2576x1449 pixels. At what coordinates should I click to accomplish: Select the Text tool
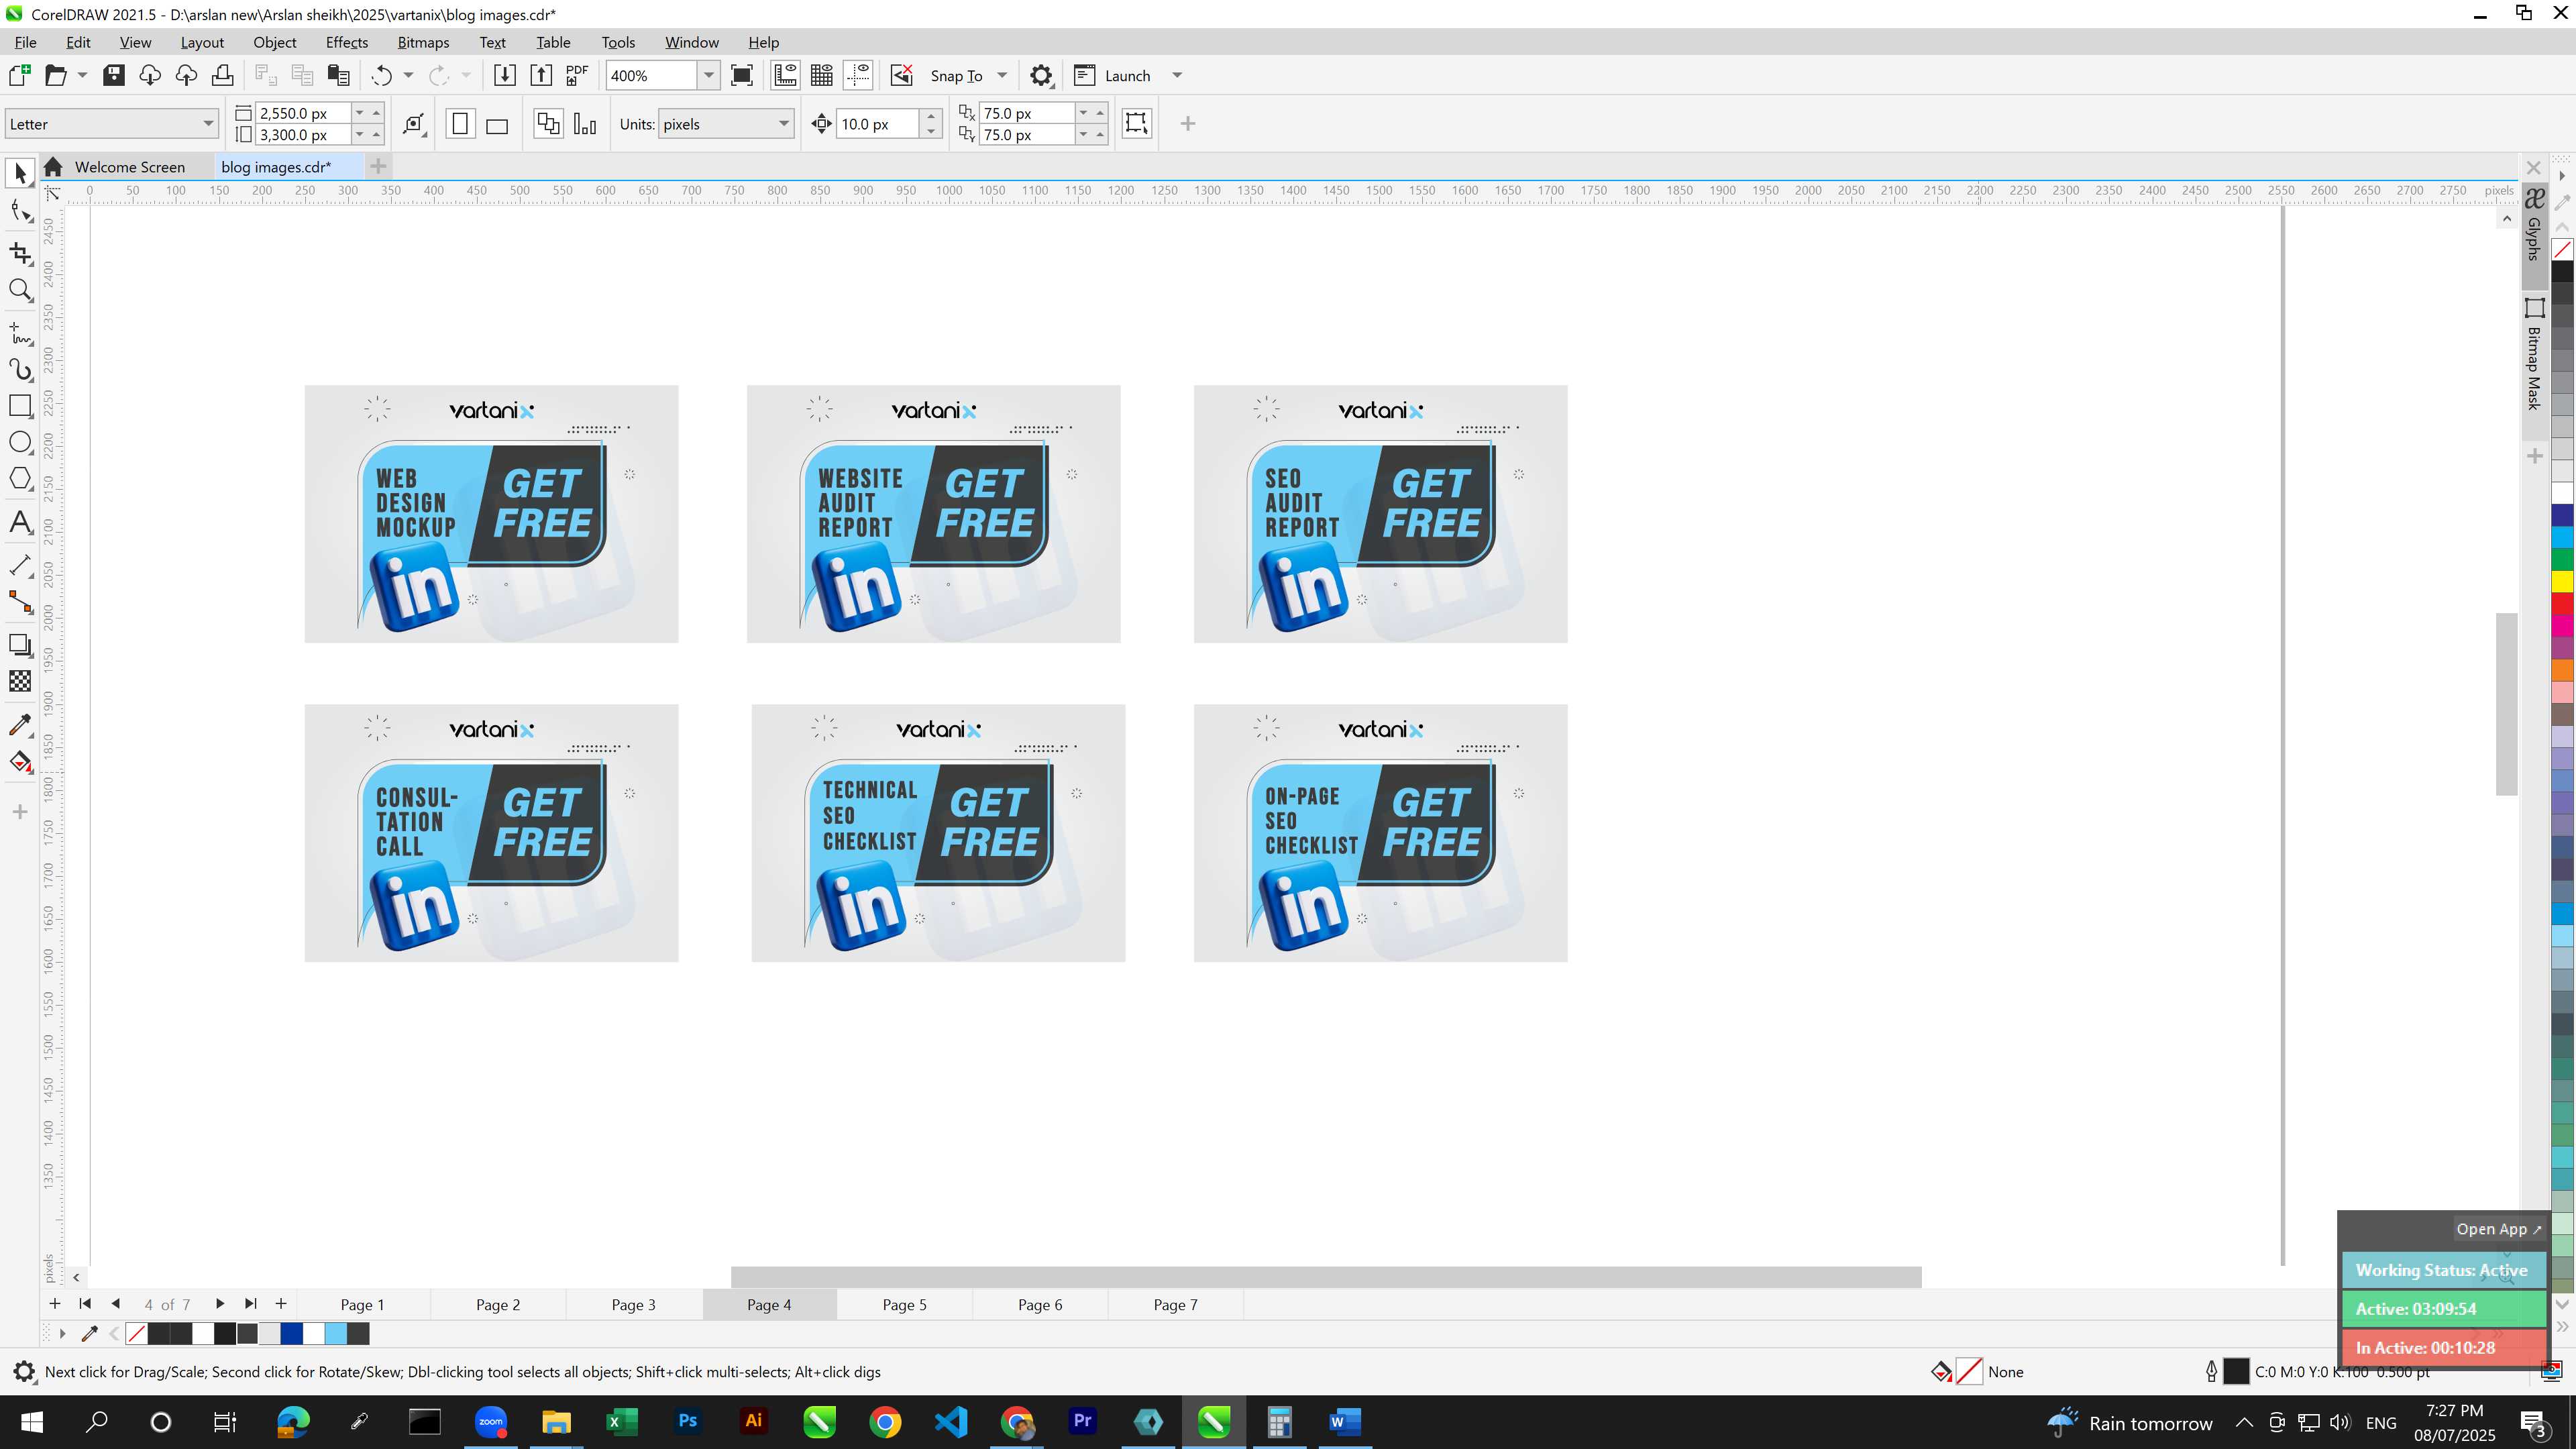[20, 522]
